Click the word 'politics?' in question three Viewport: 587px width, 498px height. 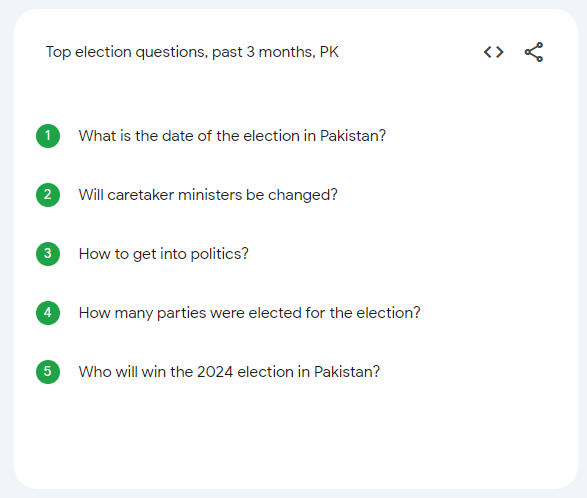coord(219,254)
